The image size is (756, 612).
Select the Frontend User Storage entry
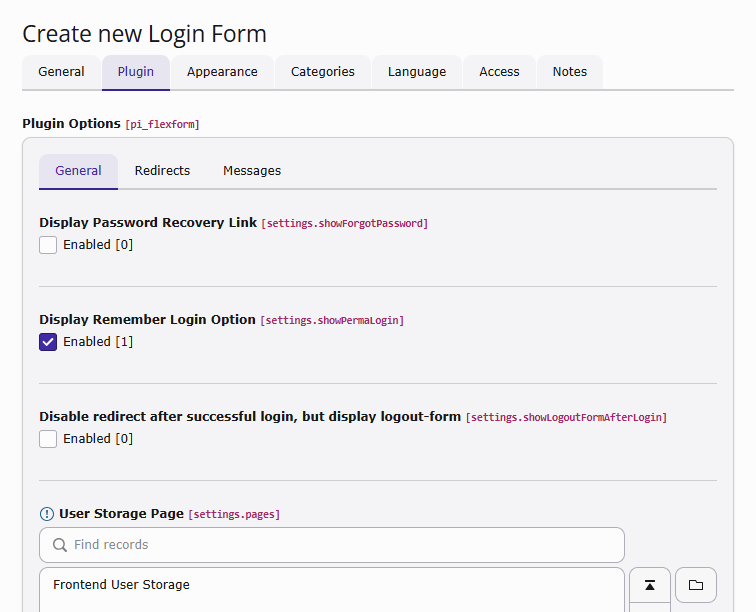point(121,585)
